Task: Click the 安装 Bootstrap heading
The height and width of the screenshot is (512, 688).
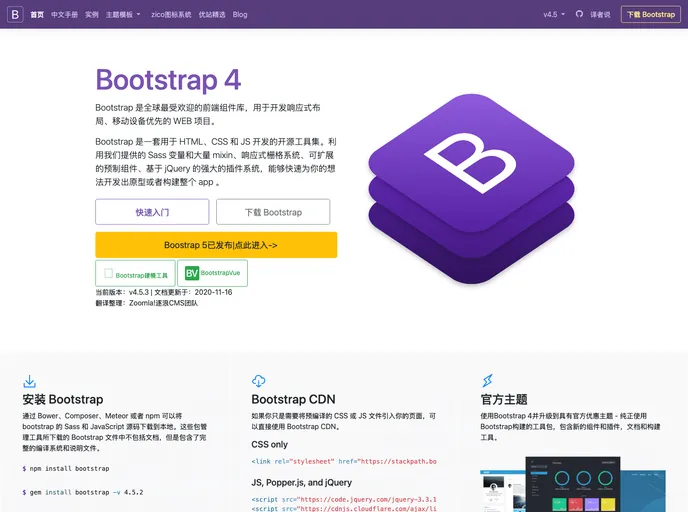Action: pos(63,399)
